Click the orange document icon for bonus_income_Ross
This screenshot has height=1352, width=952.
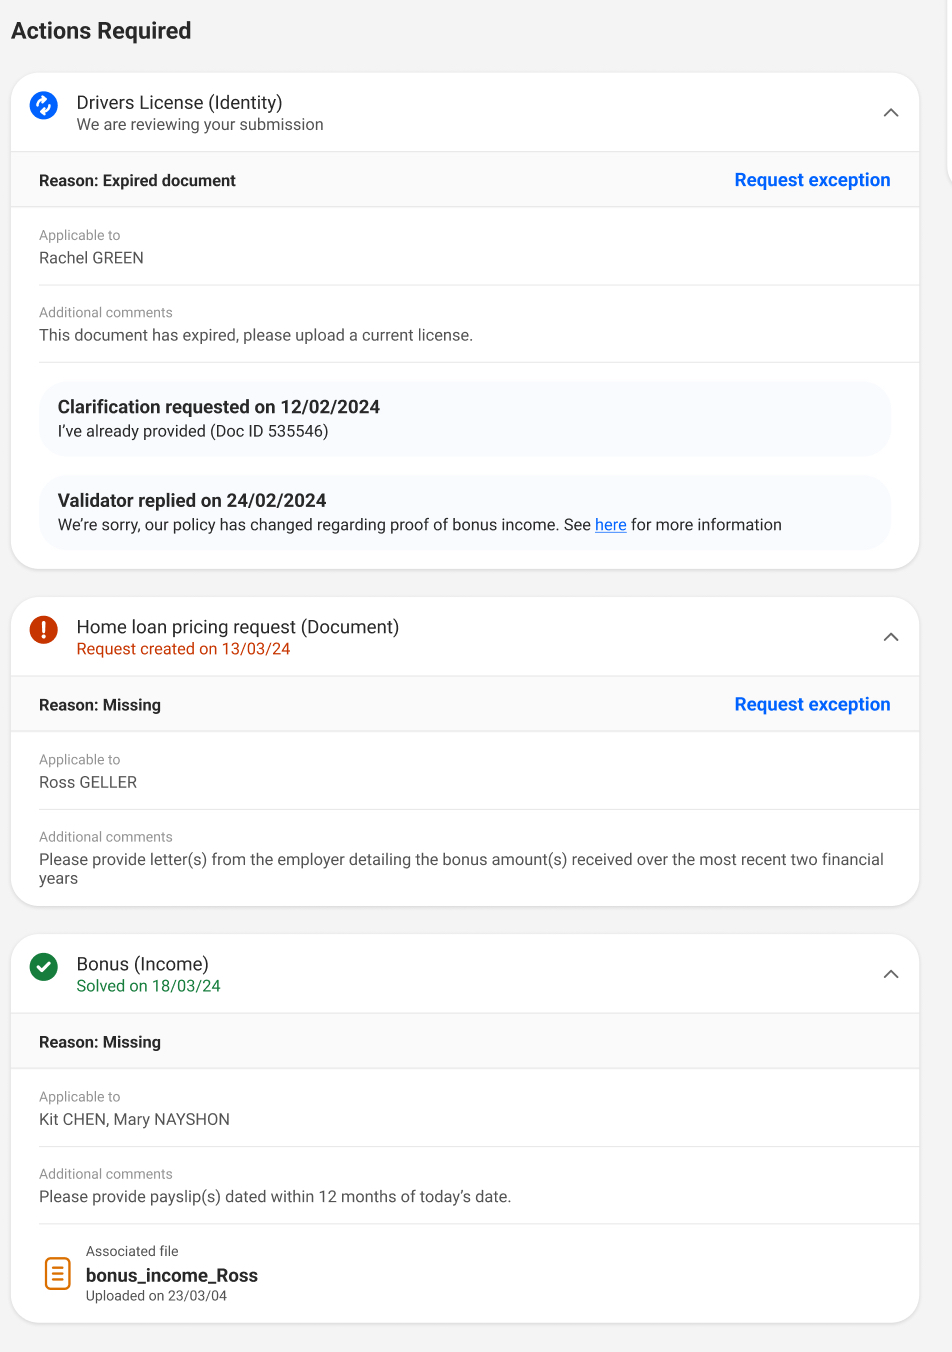[58, 1273]
